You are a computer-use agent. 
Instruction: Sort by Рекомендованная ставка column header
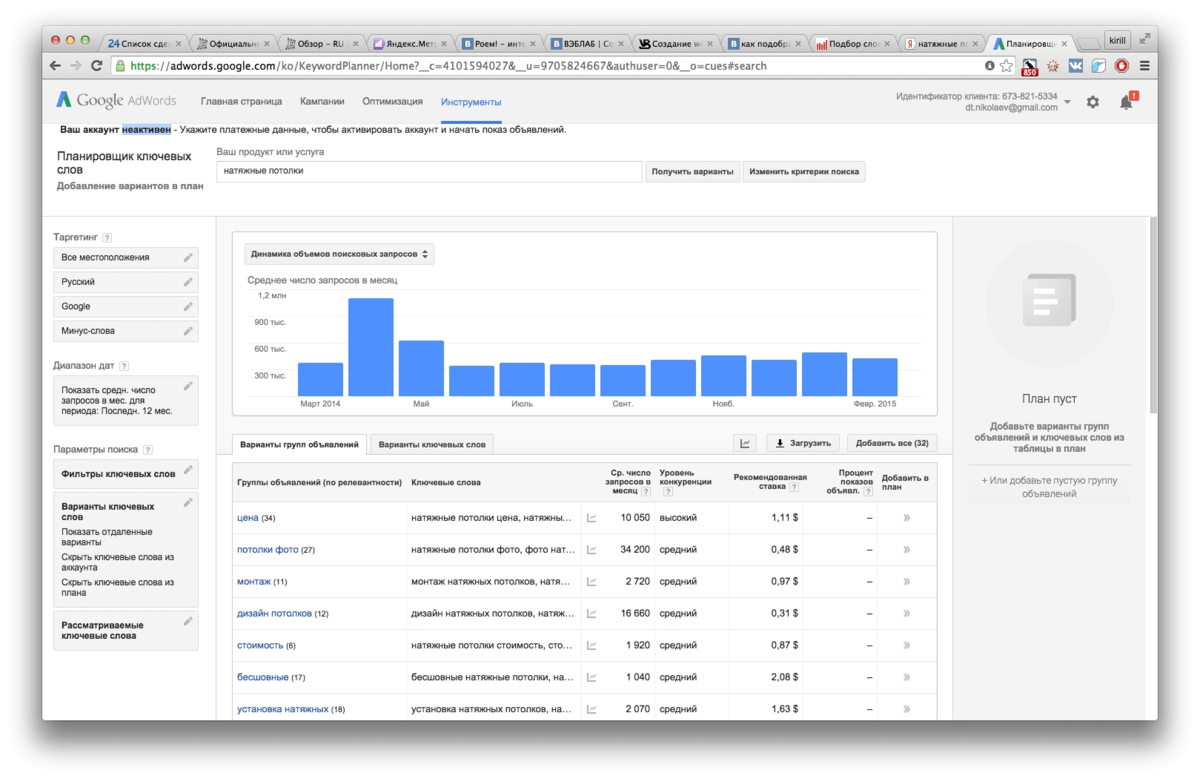point(769,482)
